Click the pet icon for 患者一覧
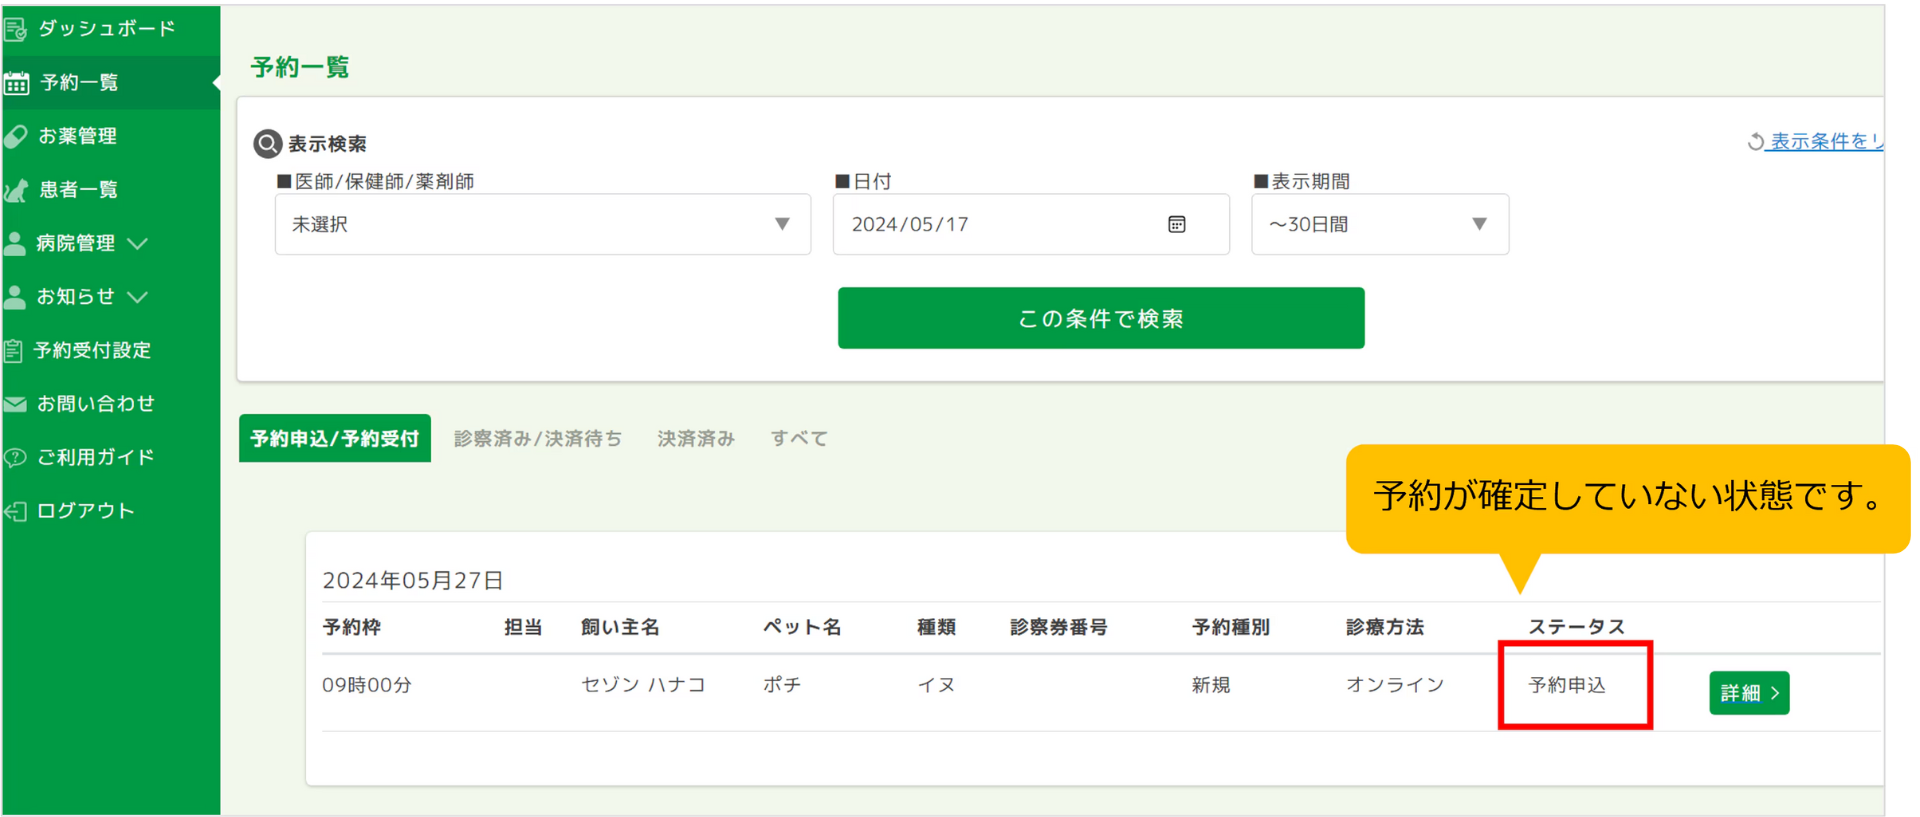 [17, 190]
